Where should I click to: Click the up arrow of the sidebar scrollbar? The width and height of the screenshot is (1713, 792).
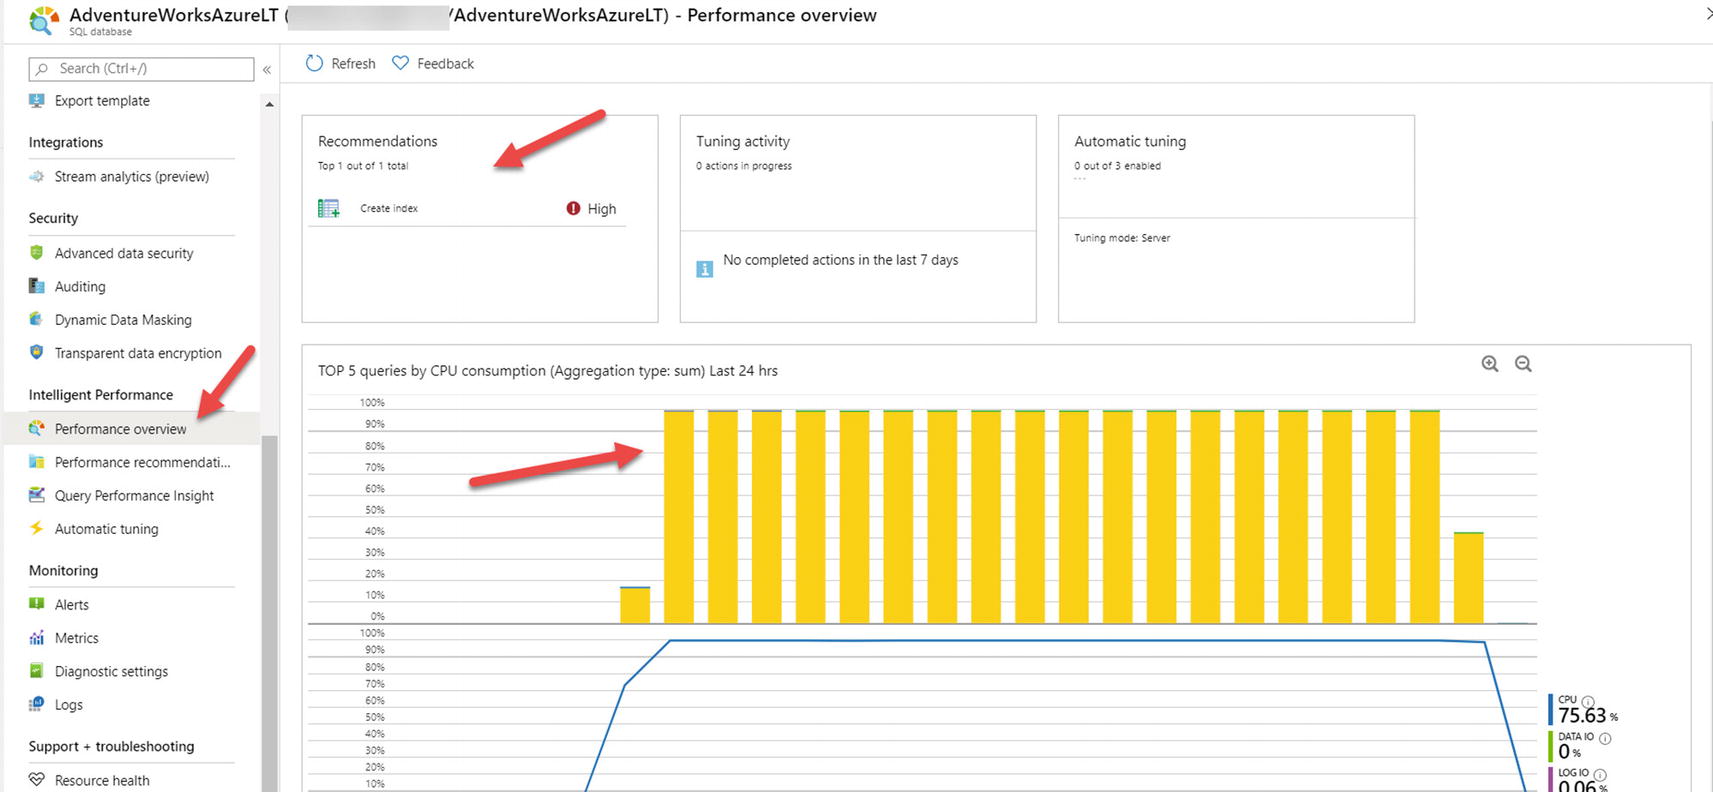(269, 104)
